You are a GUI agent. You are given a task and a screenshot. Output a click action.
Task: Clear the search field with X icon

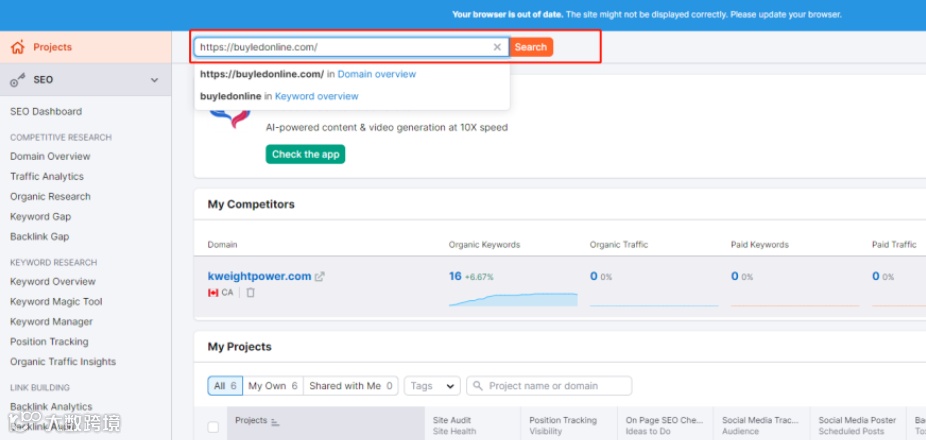[x=497, y=47]
